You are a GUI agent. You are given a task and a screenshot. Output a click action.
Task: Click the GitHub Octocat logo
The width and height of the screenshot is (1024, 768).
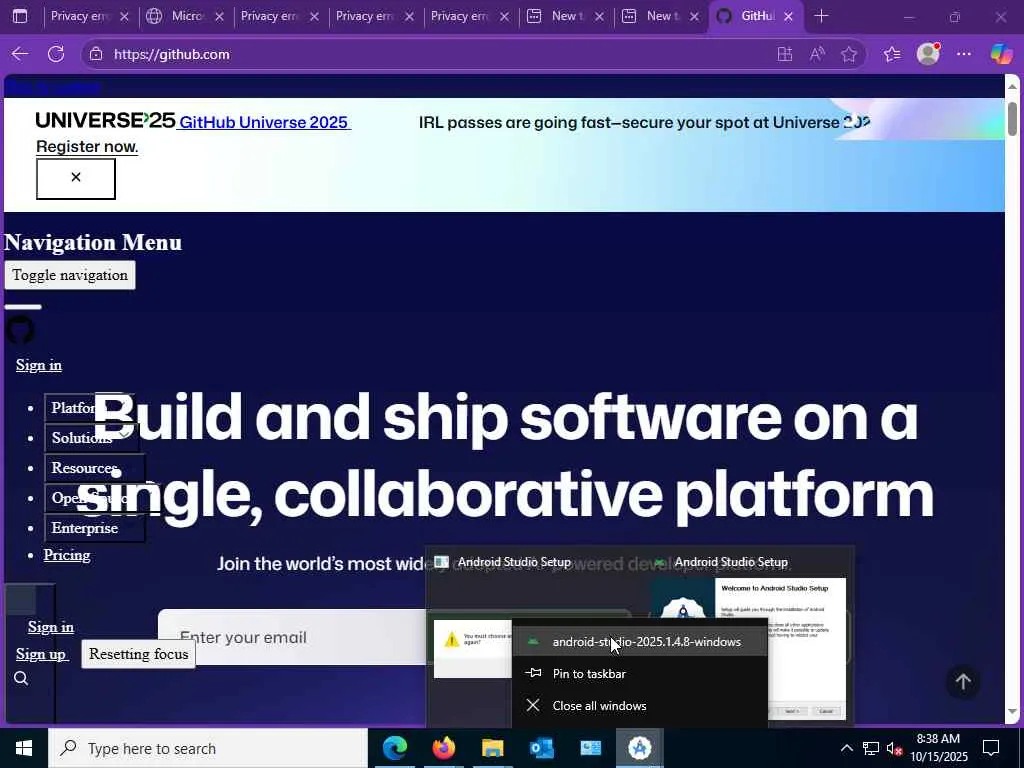point(20,330)
